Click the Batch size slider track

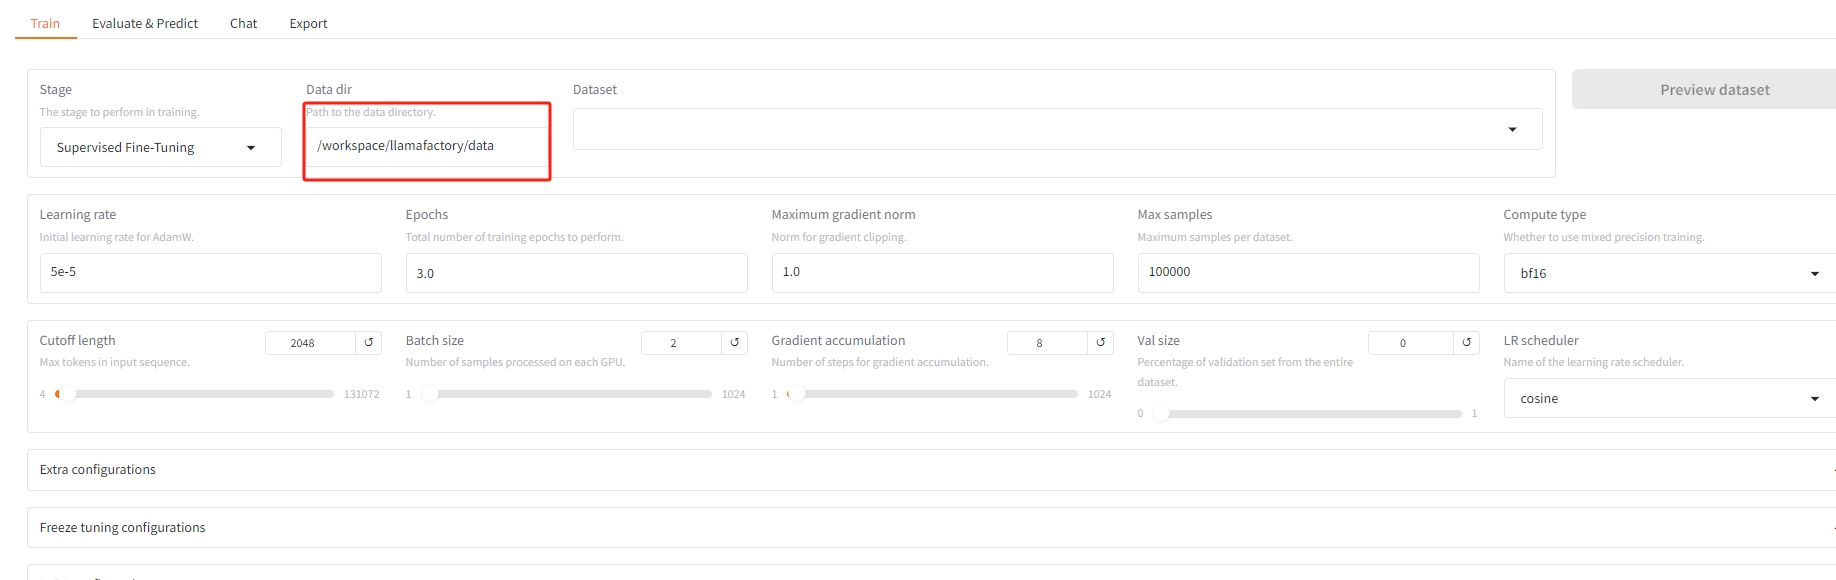(x=570, y=394)
